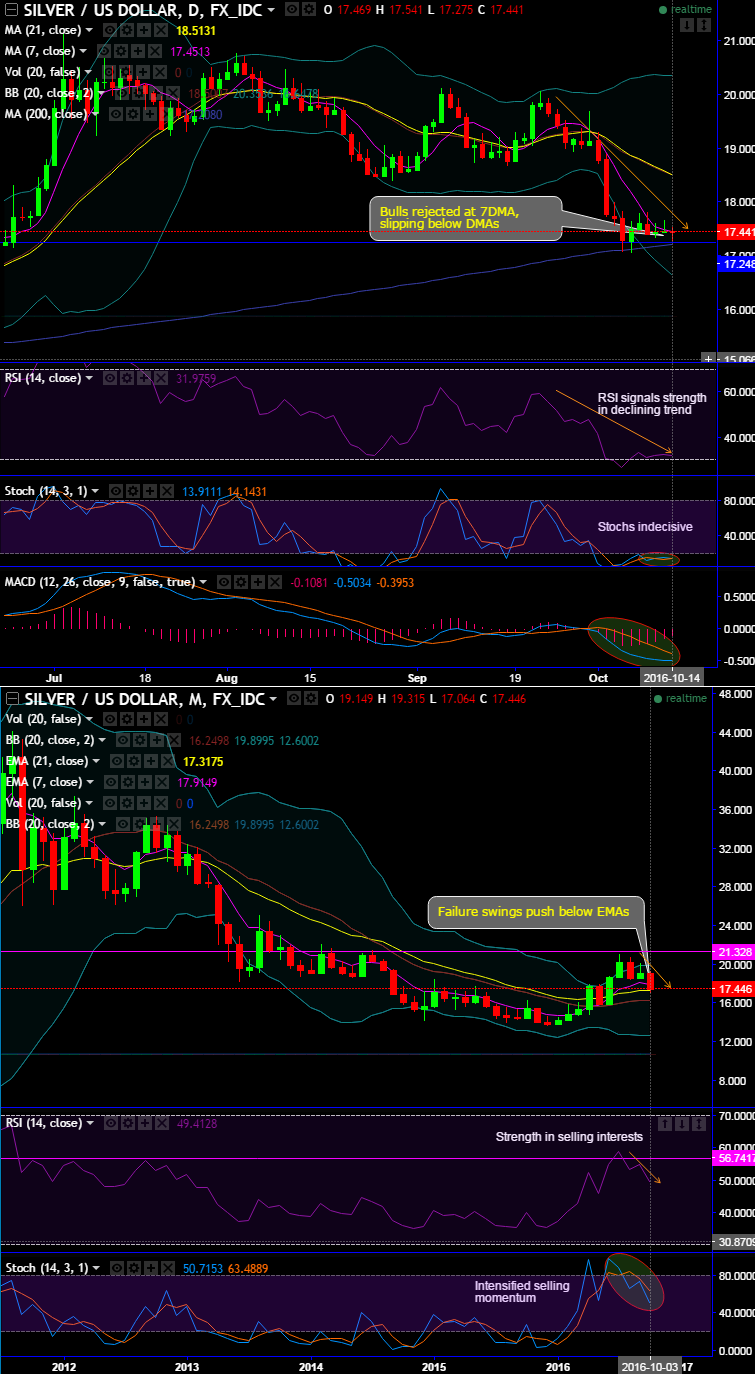This screenshot has width=755, height=1374.
Task: Remove MACD indicator with X icon
Action: pos(274,582)
